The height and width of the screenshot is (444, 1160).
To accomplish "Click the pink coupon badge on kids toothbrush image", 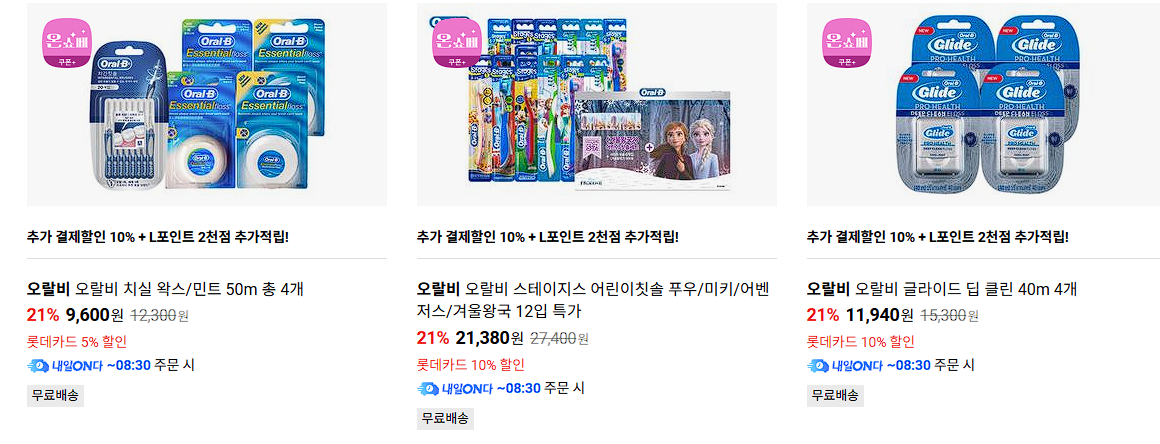I will coord(457,43).
